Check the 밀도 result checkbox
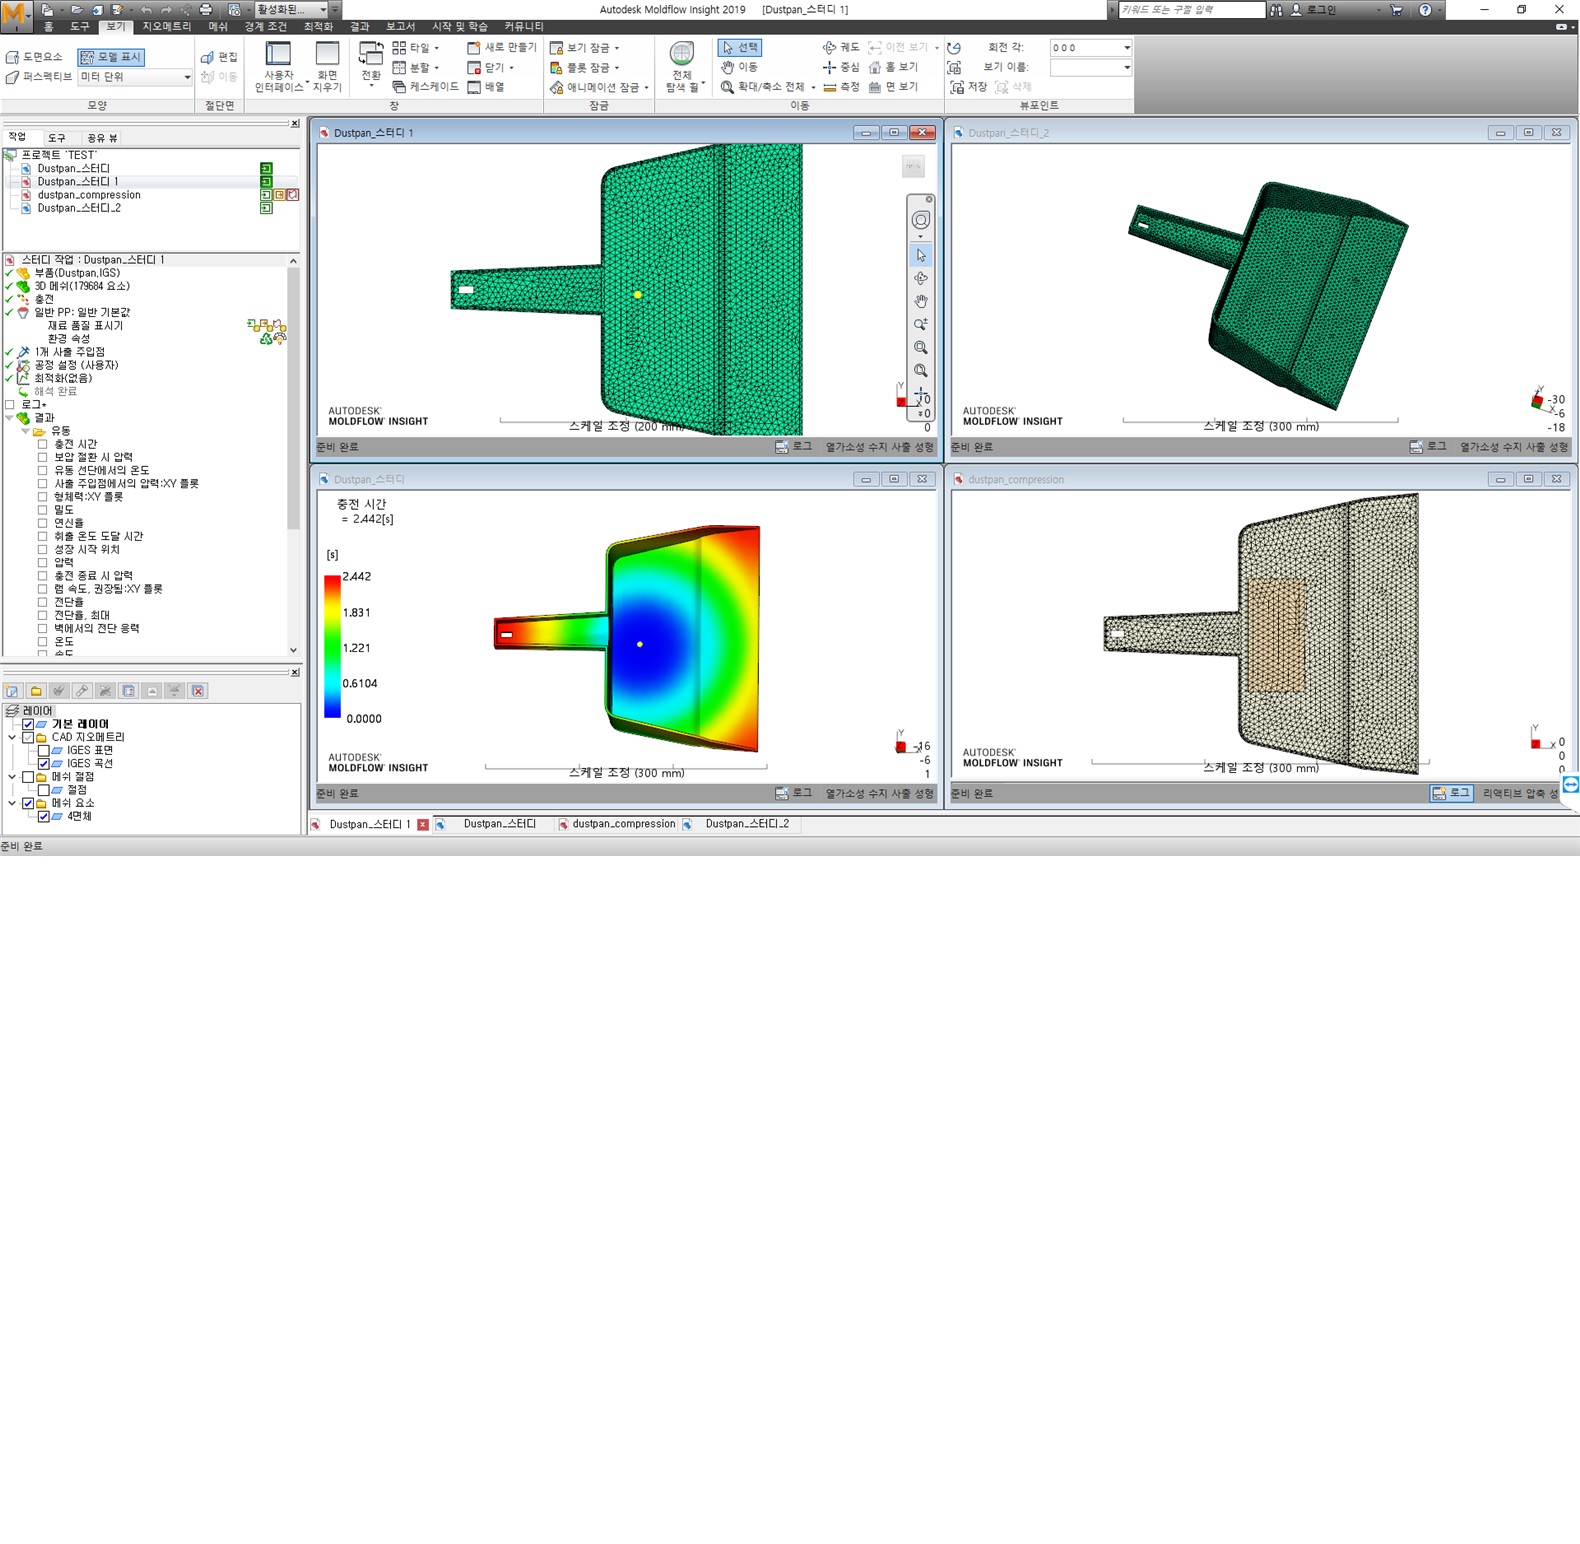 42,510
